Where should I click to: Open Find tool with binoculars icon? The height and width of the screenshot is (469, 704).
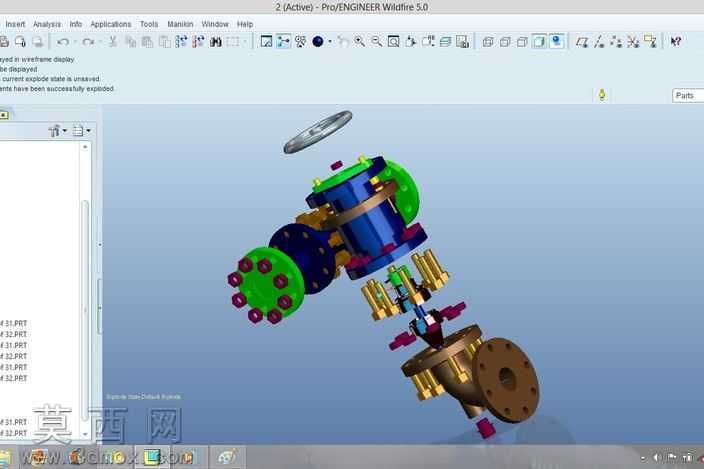[x=216, y=42]
